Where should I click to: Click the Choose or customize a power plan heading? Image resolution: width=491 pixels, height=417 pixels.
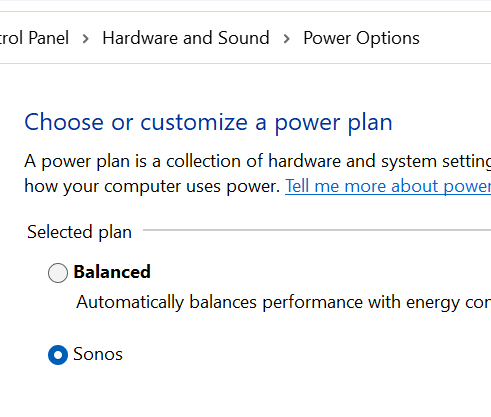click(208, 123)
